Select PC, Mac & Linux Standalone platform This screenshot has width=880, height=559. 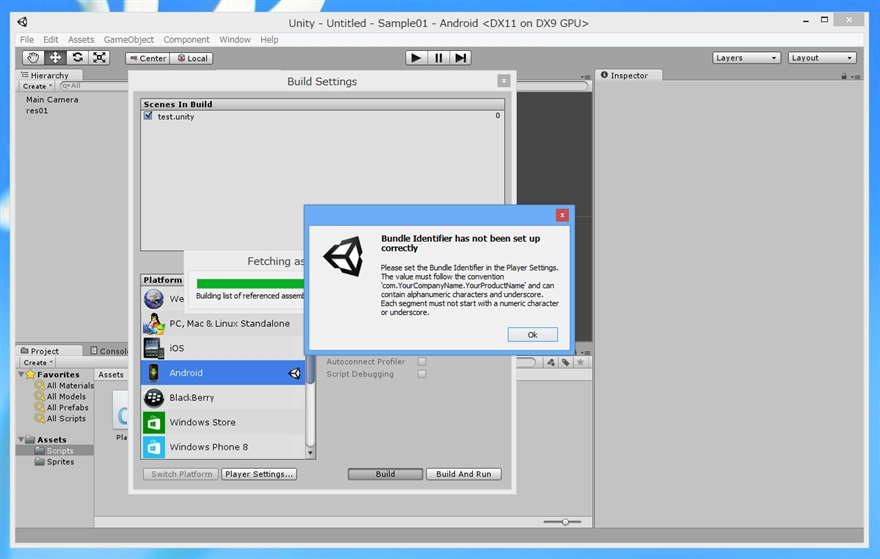[x=223, y=323]
